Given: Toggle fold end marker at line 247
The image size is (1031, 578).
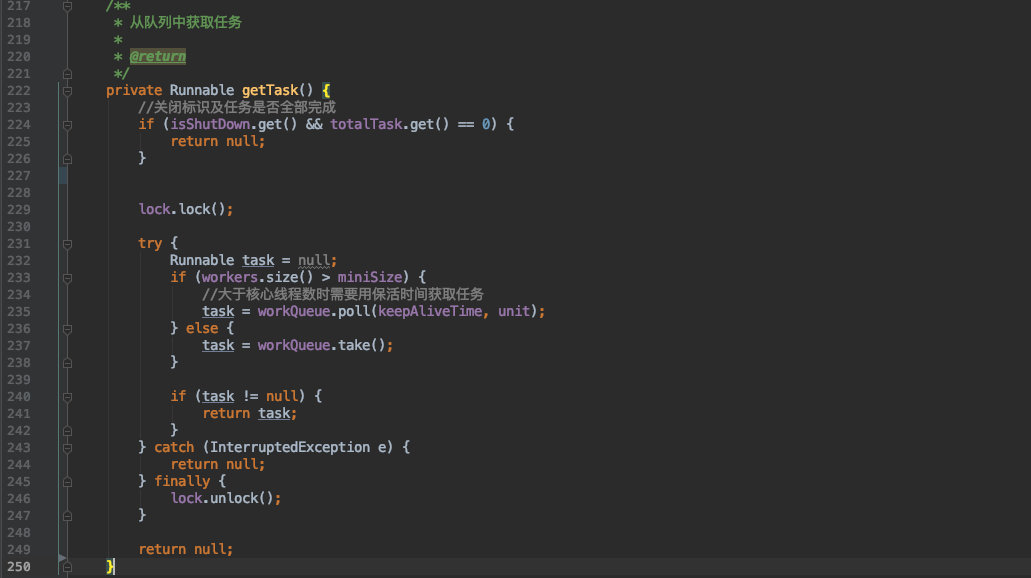Looking at the screenshot, I should click(67, 516).
